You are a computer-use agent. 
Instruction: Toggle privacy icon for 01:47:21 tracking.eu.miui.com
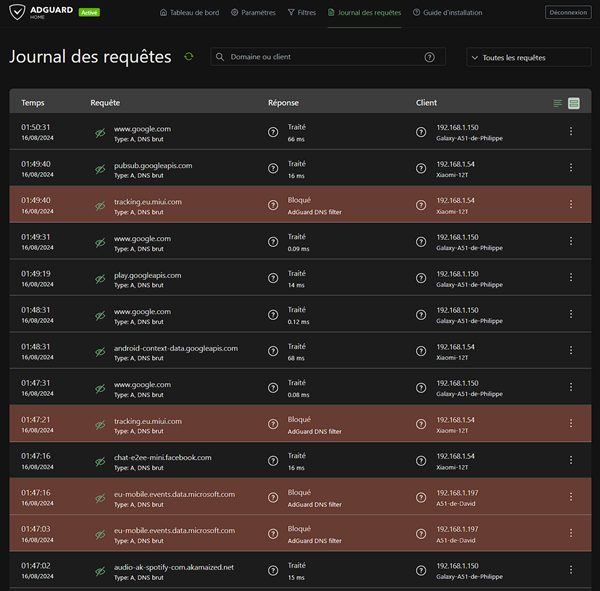point(100,425)
